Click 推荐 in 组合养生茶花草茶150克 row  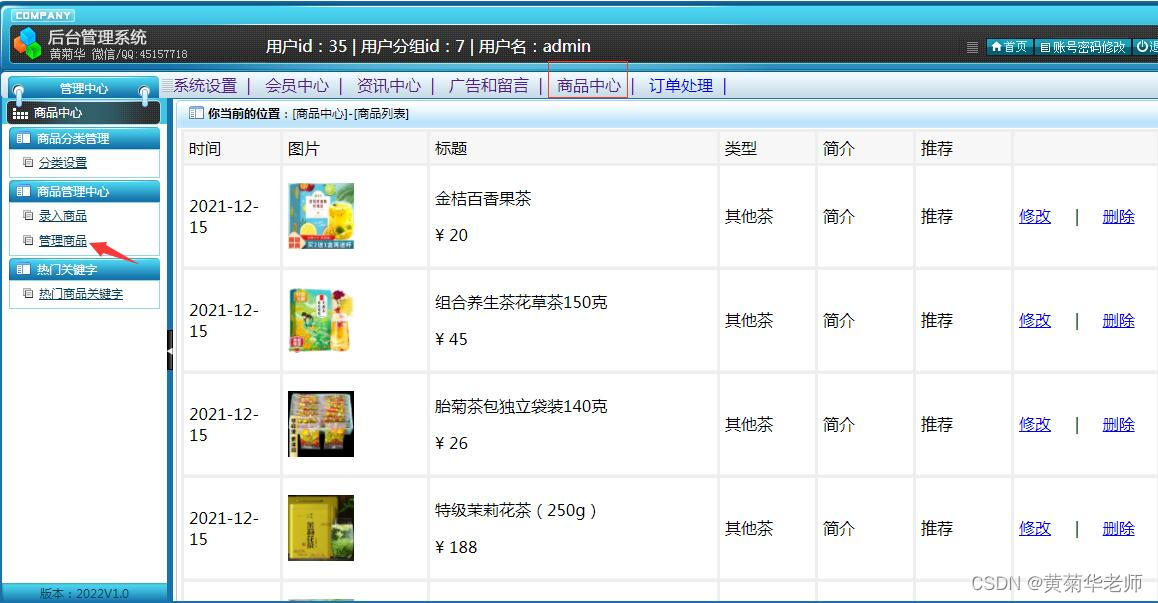[x=936, y=321]
